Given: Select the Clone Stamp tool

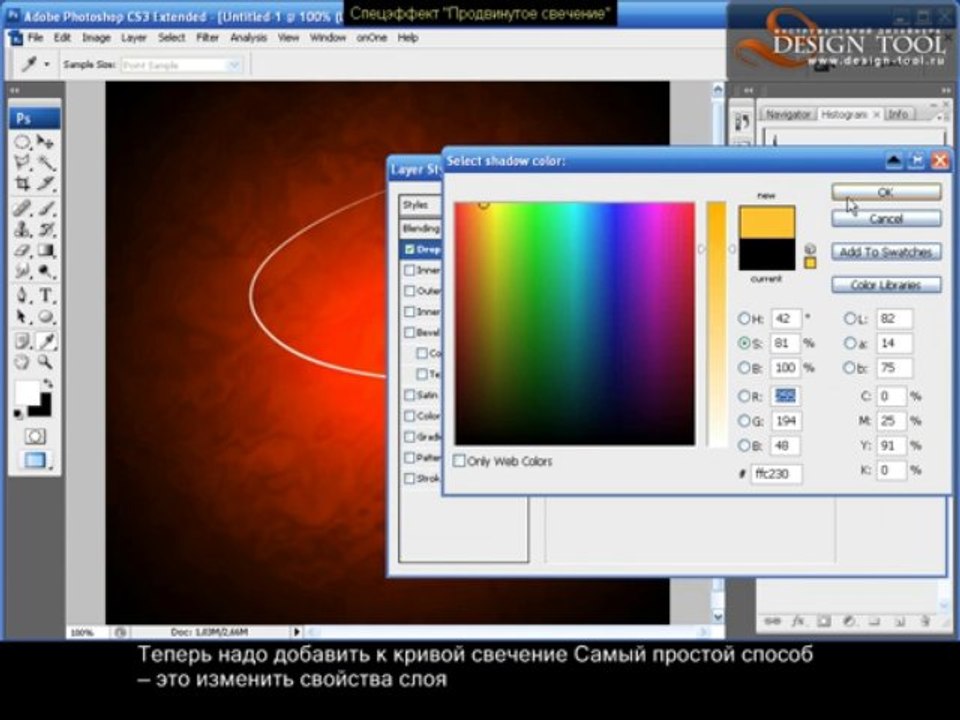Looking at the screenshot, I should (23, 230).
